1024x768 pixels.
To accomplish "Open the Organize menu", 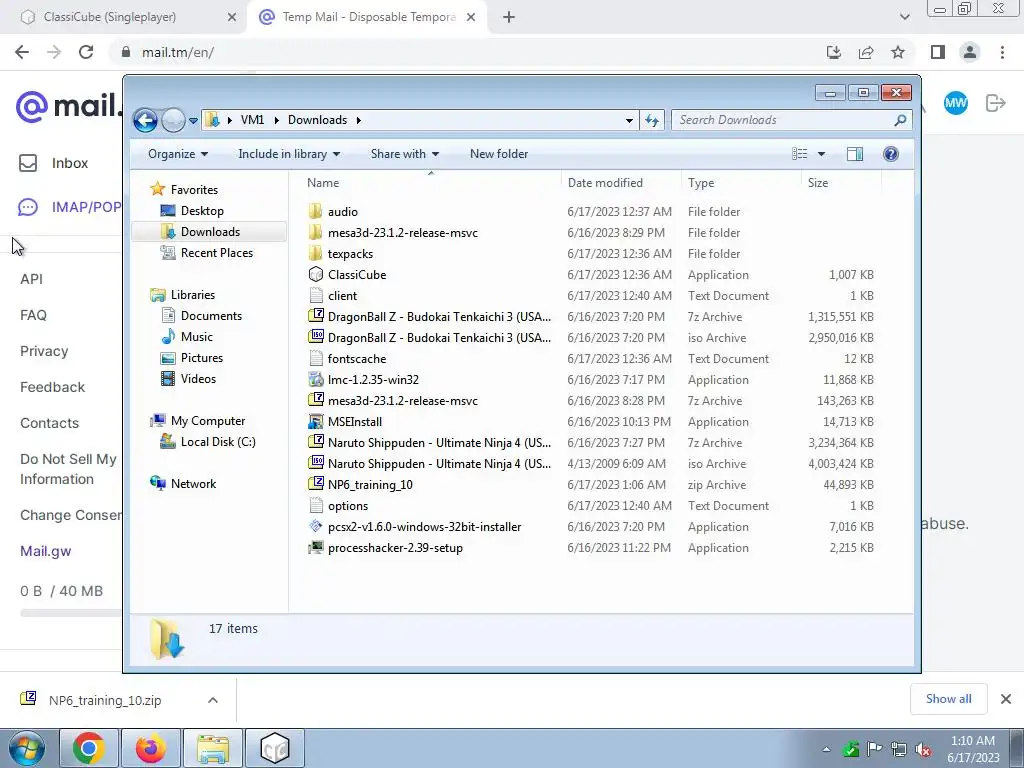I will [x=178, y=154].
